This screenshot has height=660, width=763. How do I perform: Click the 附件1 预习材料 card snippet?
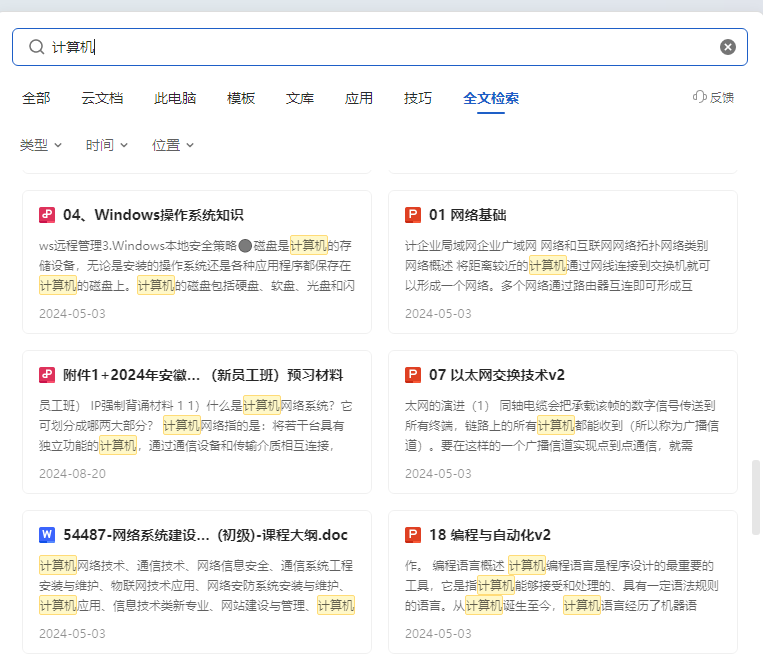pyautogui.click(x=196, y=425)
